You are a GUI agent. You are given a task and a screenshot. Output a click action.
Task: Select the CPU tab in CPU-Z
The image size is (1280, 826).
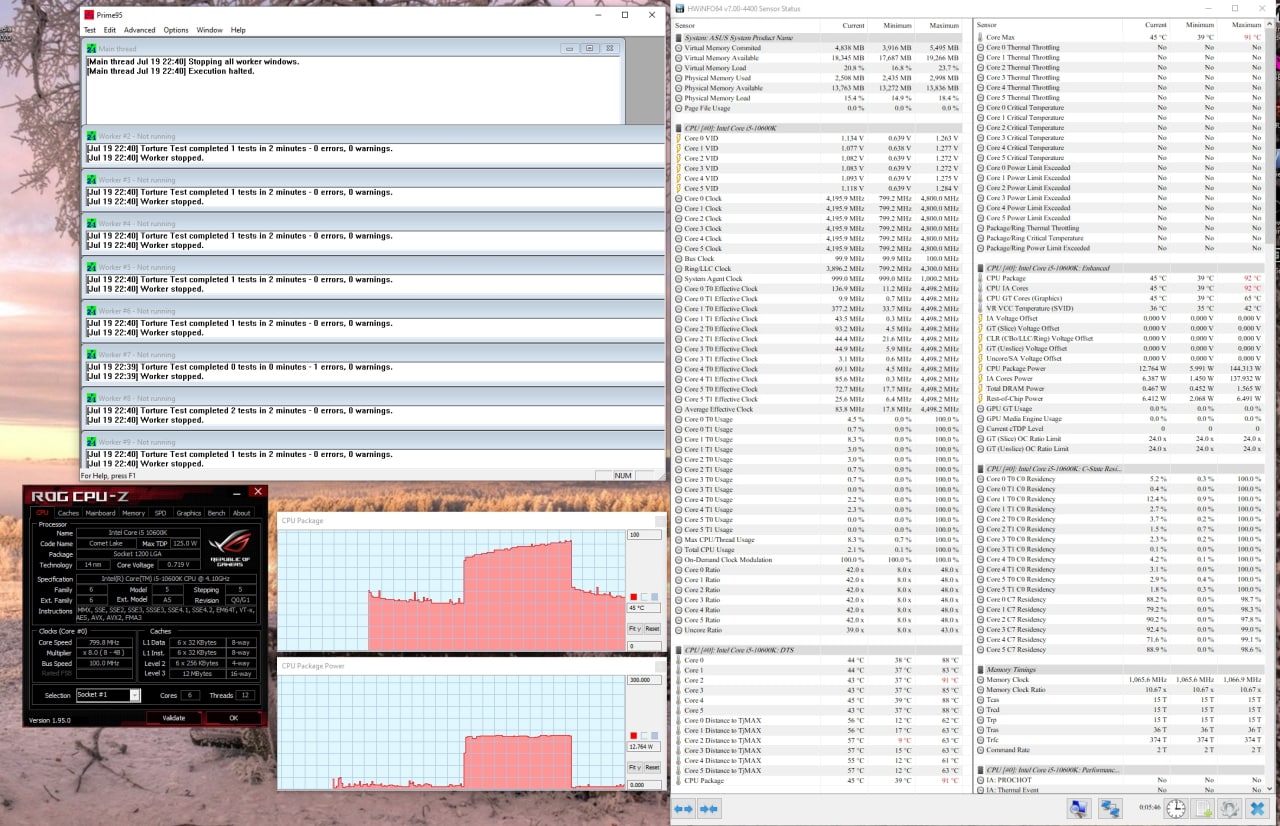[x=43, y=513]
